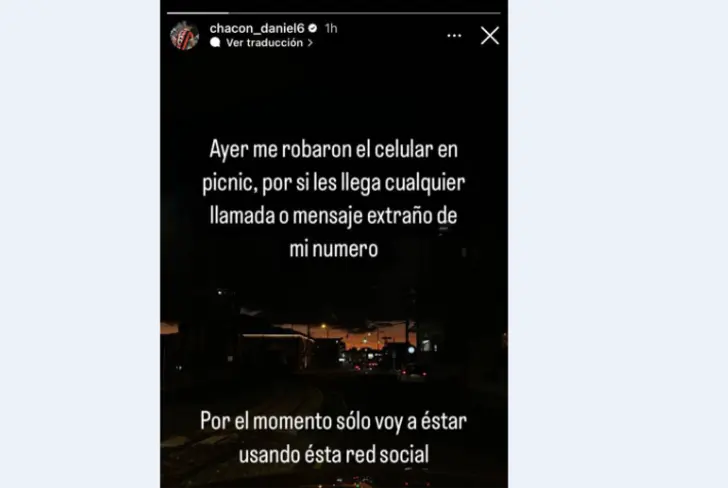Close the story with the X icon
This screenshot has width=728, height=488.
(490, 36)
